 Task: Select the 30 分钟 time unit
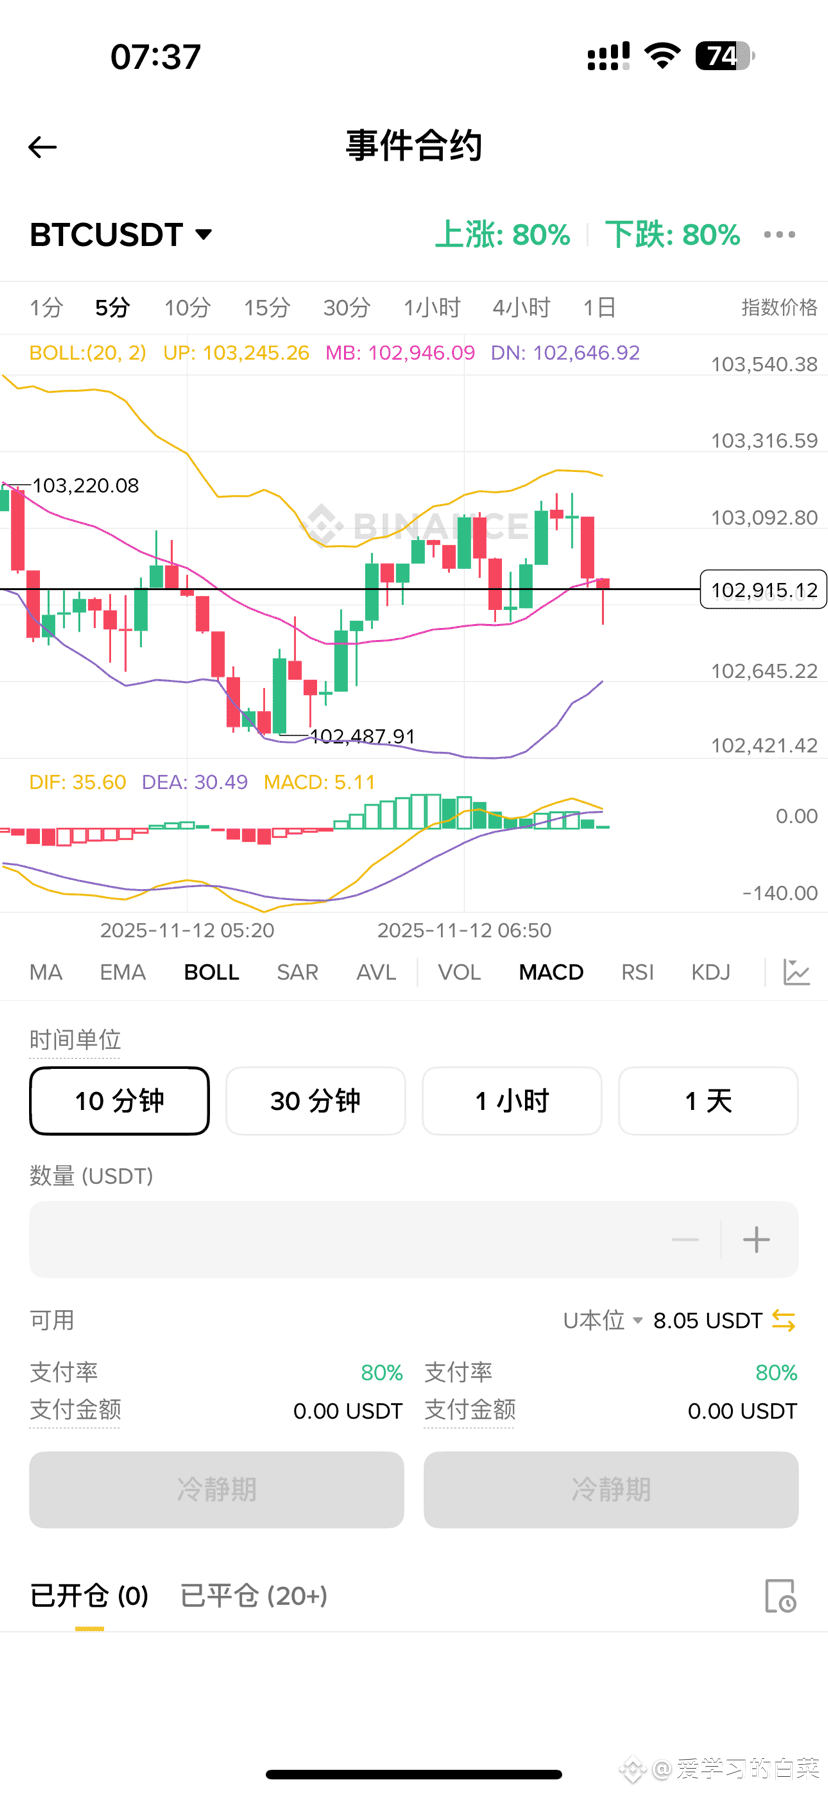click(316, 1101)
